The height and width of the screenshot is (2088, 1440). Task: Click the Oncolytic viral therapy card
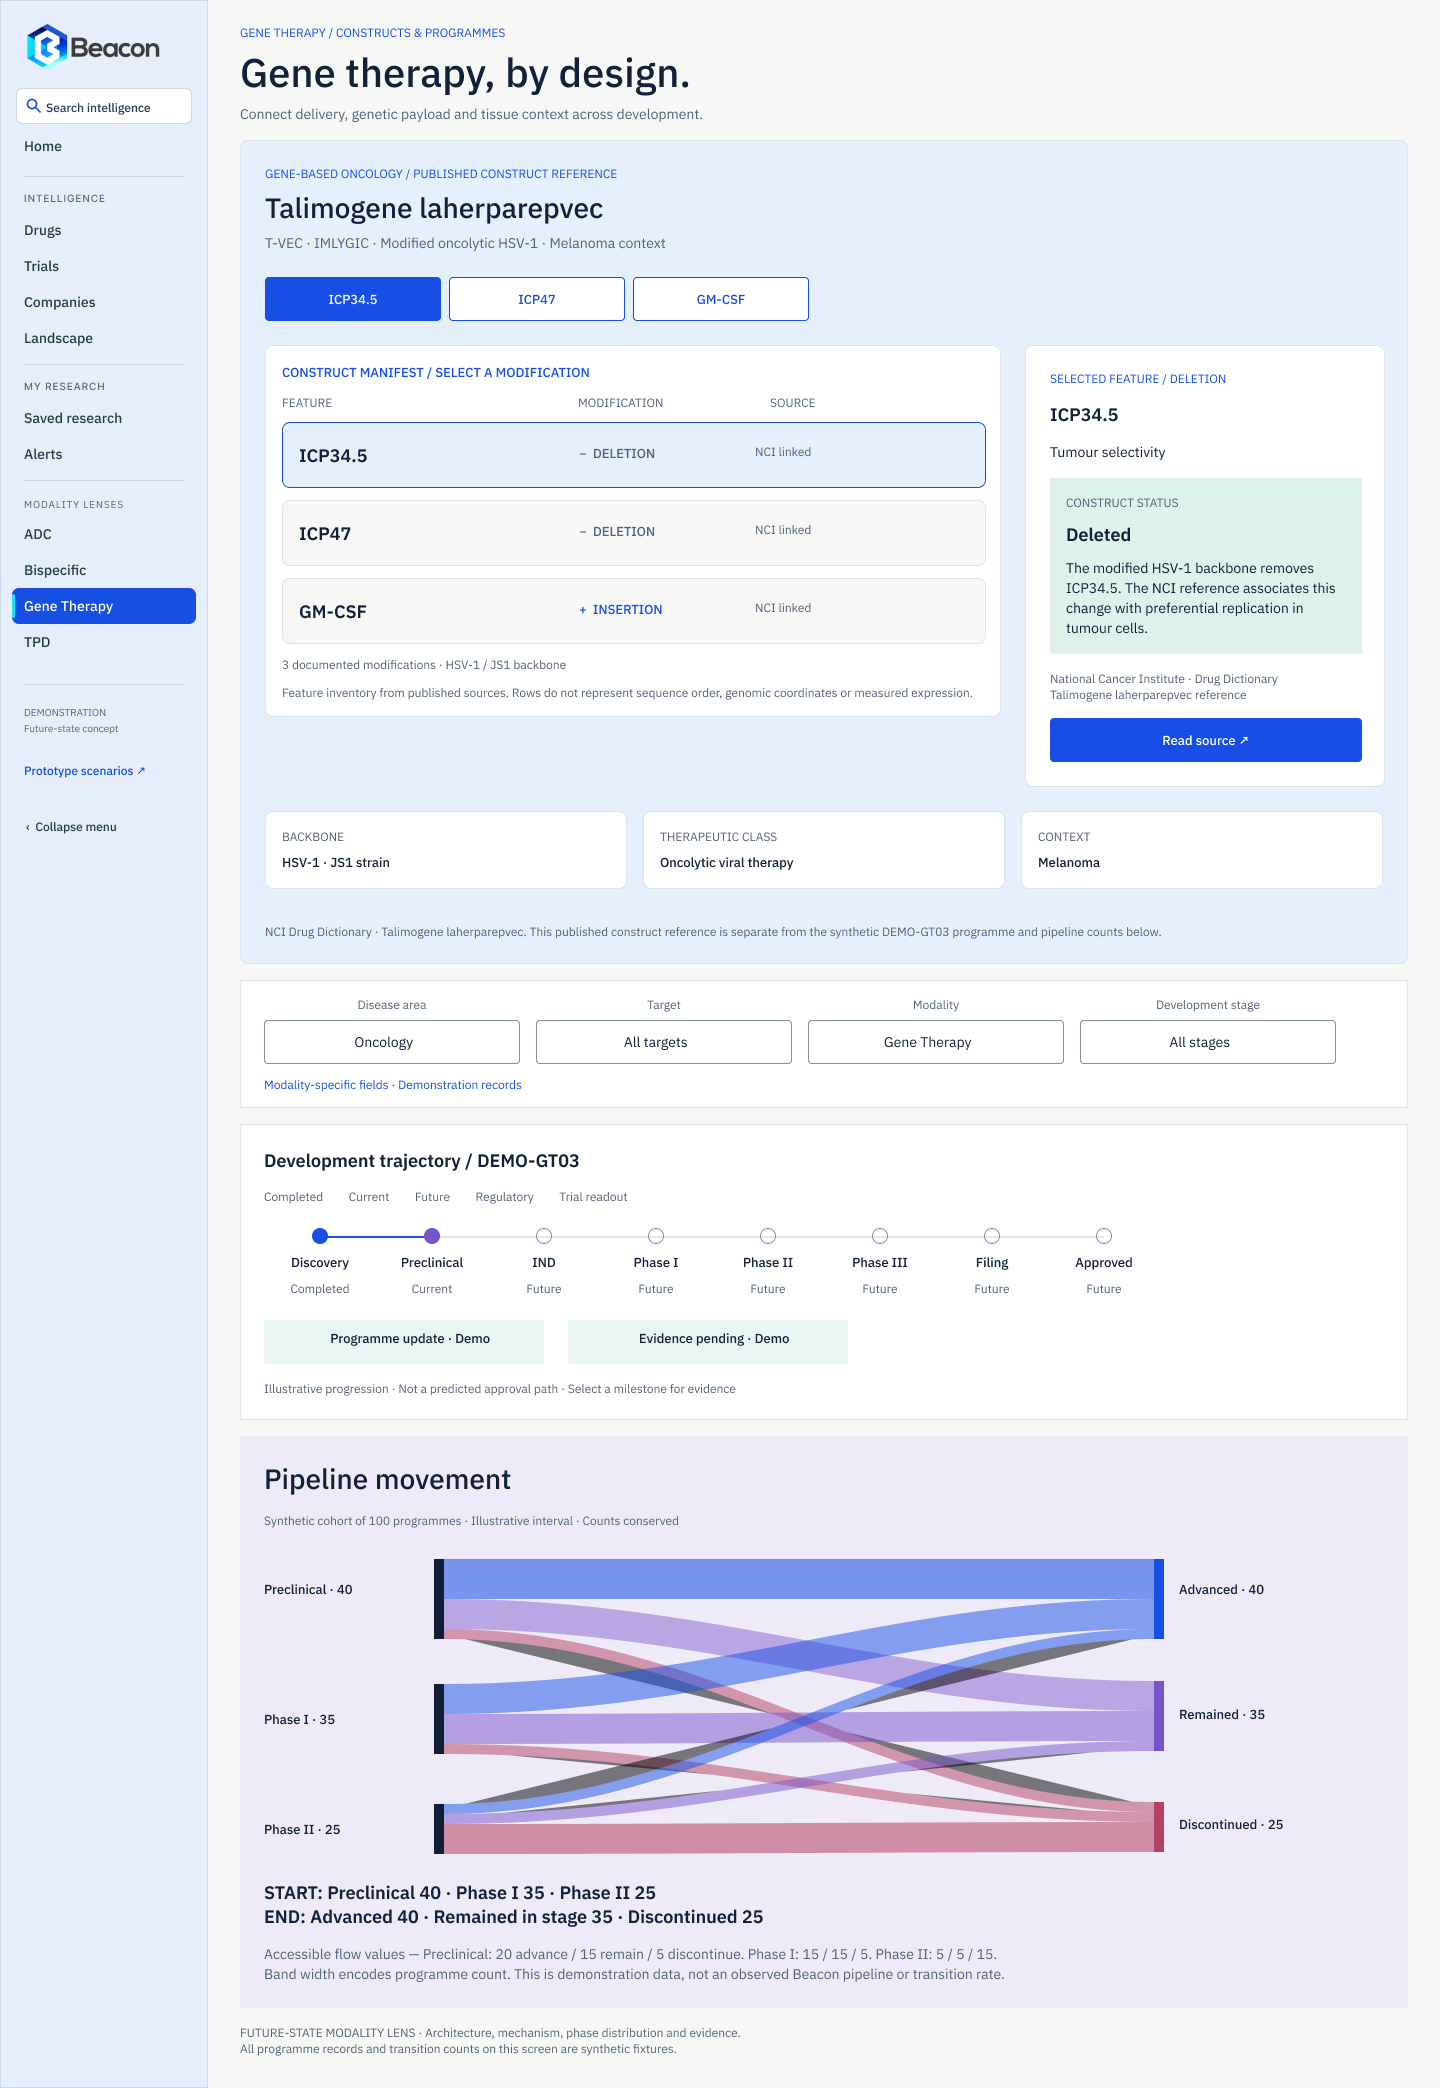(824, 850)
